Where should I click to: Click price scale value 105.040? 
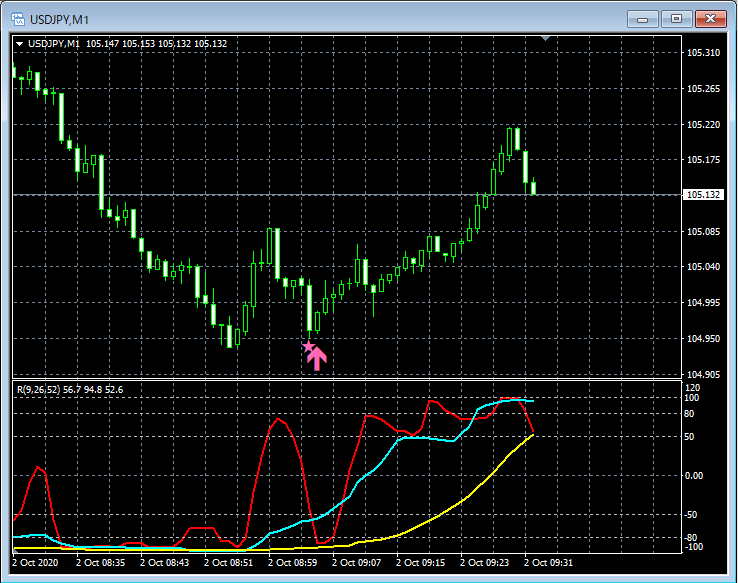(x=703, y=266)
